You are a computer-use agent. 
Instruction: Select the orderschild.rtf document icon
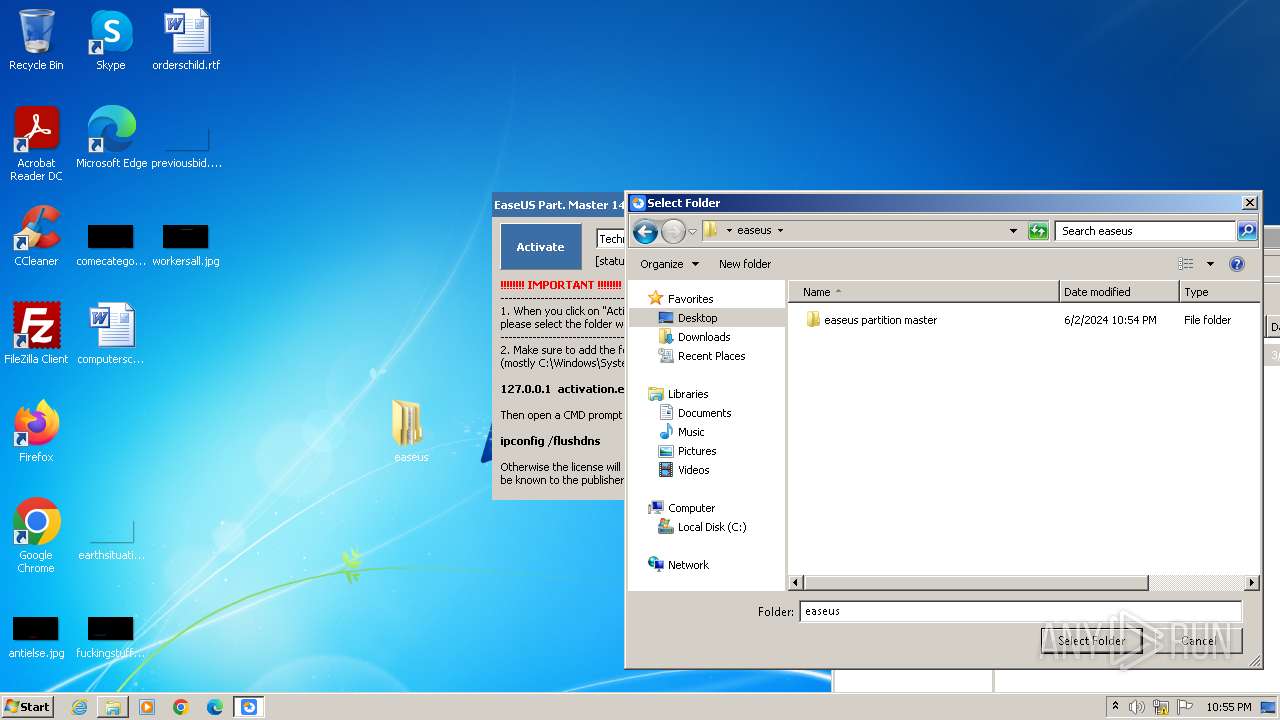tap(186, 40)
